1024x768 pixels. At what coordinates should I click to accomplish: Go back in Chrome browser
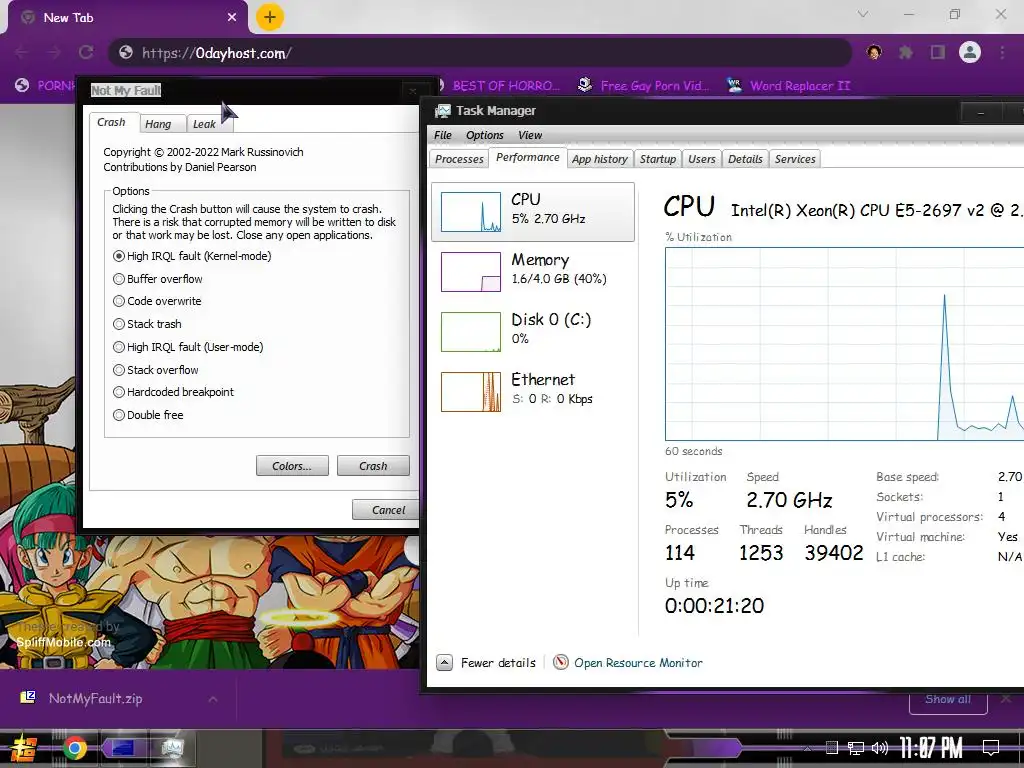[x=22, y=52]
